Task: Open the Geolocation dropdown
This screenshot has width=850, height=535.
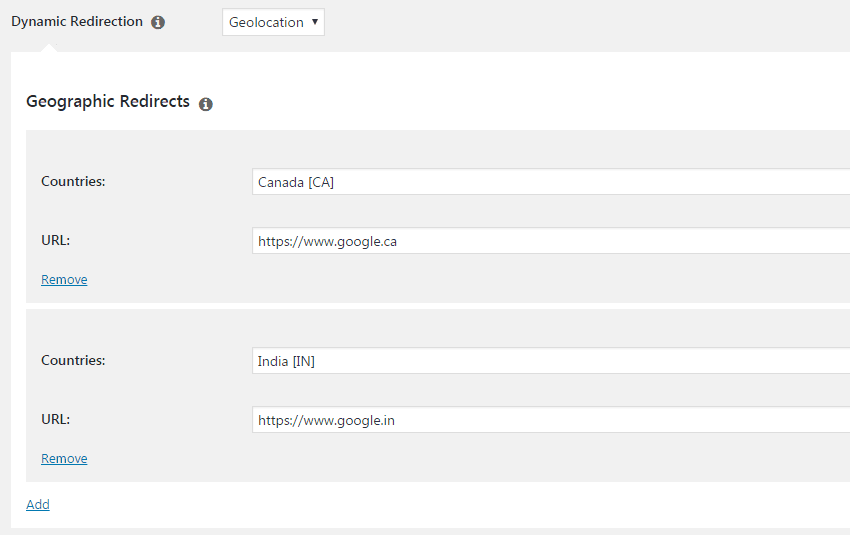Action: pos(272,22)
